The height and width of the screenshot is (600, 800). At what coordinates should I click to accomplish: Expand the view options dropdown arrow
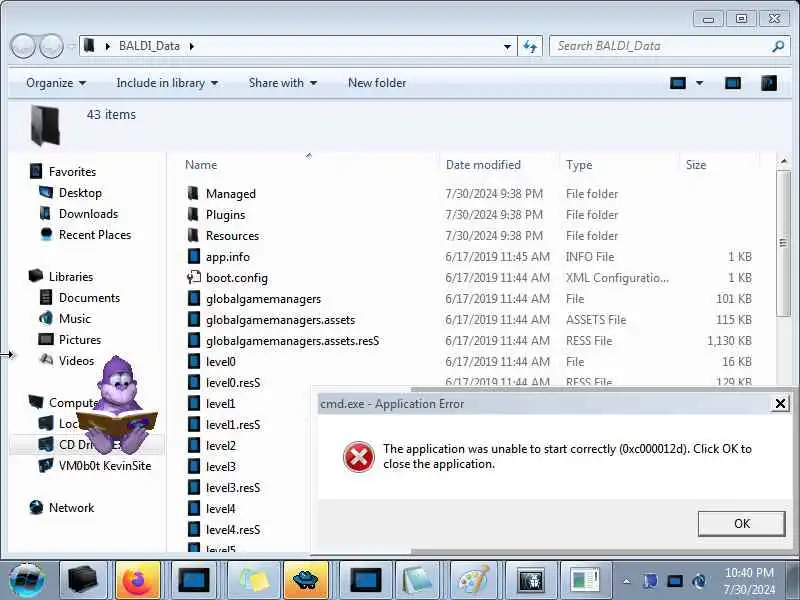tap(699, 83)
